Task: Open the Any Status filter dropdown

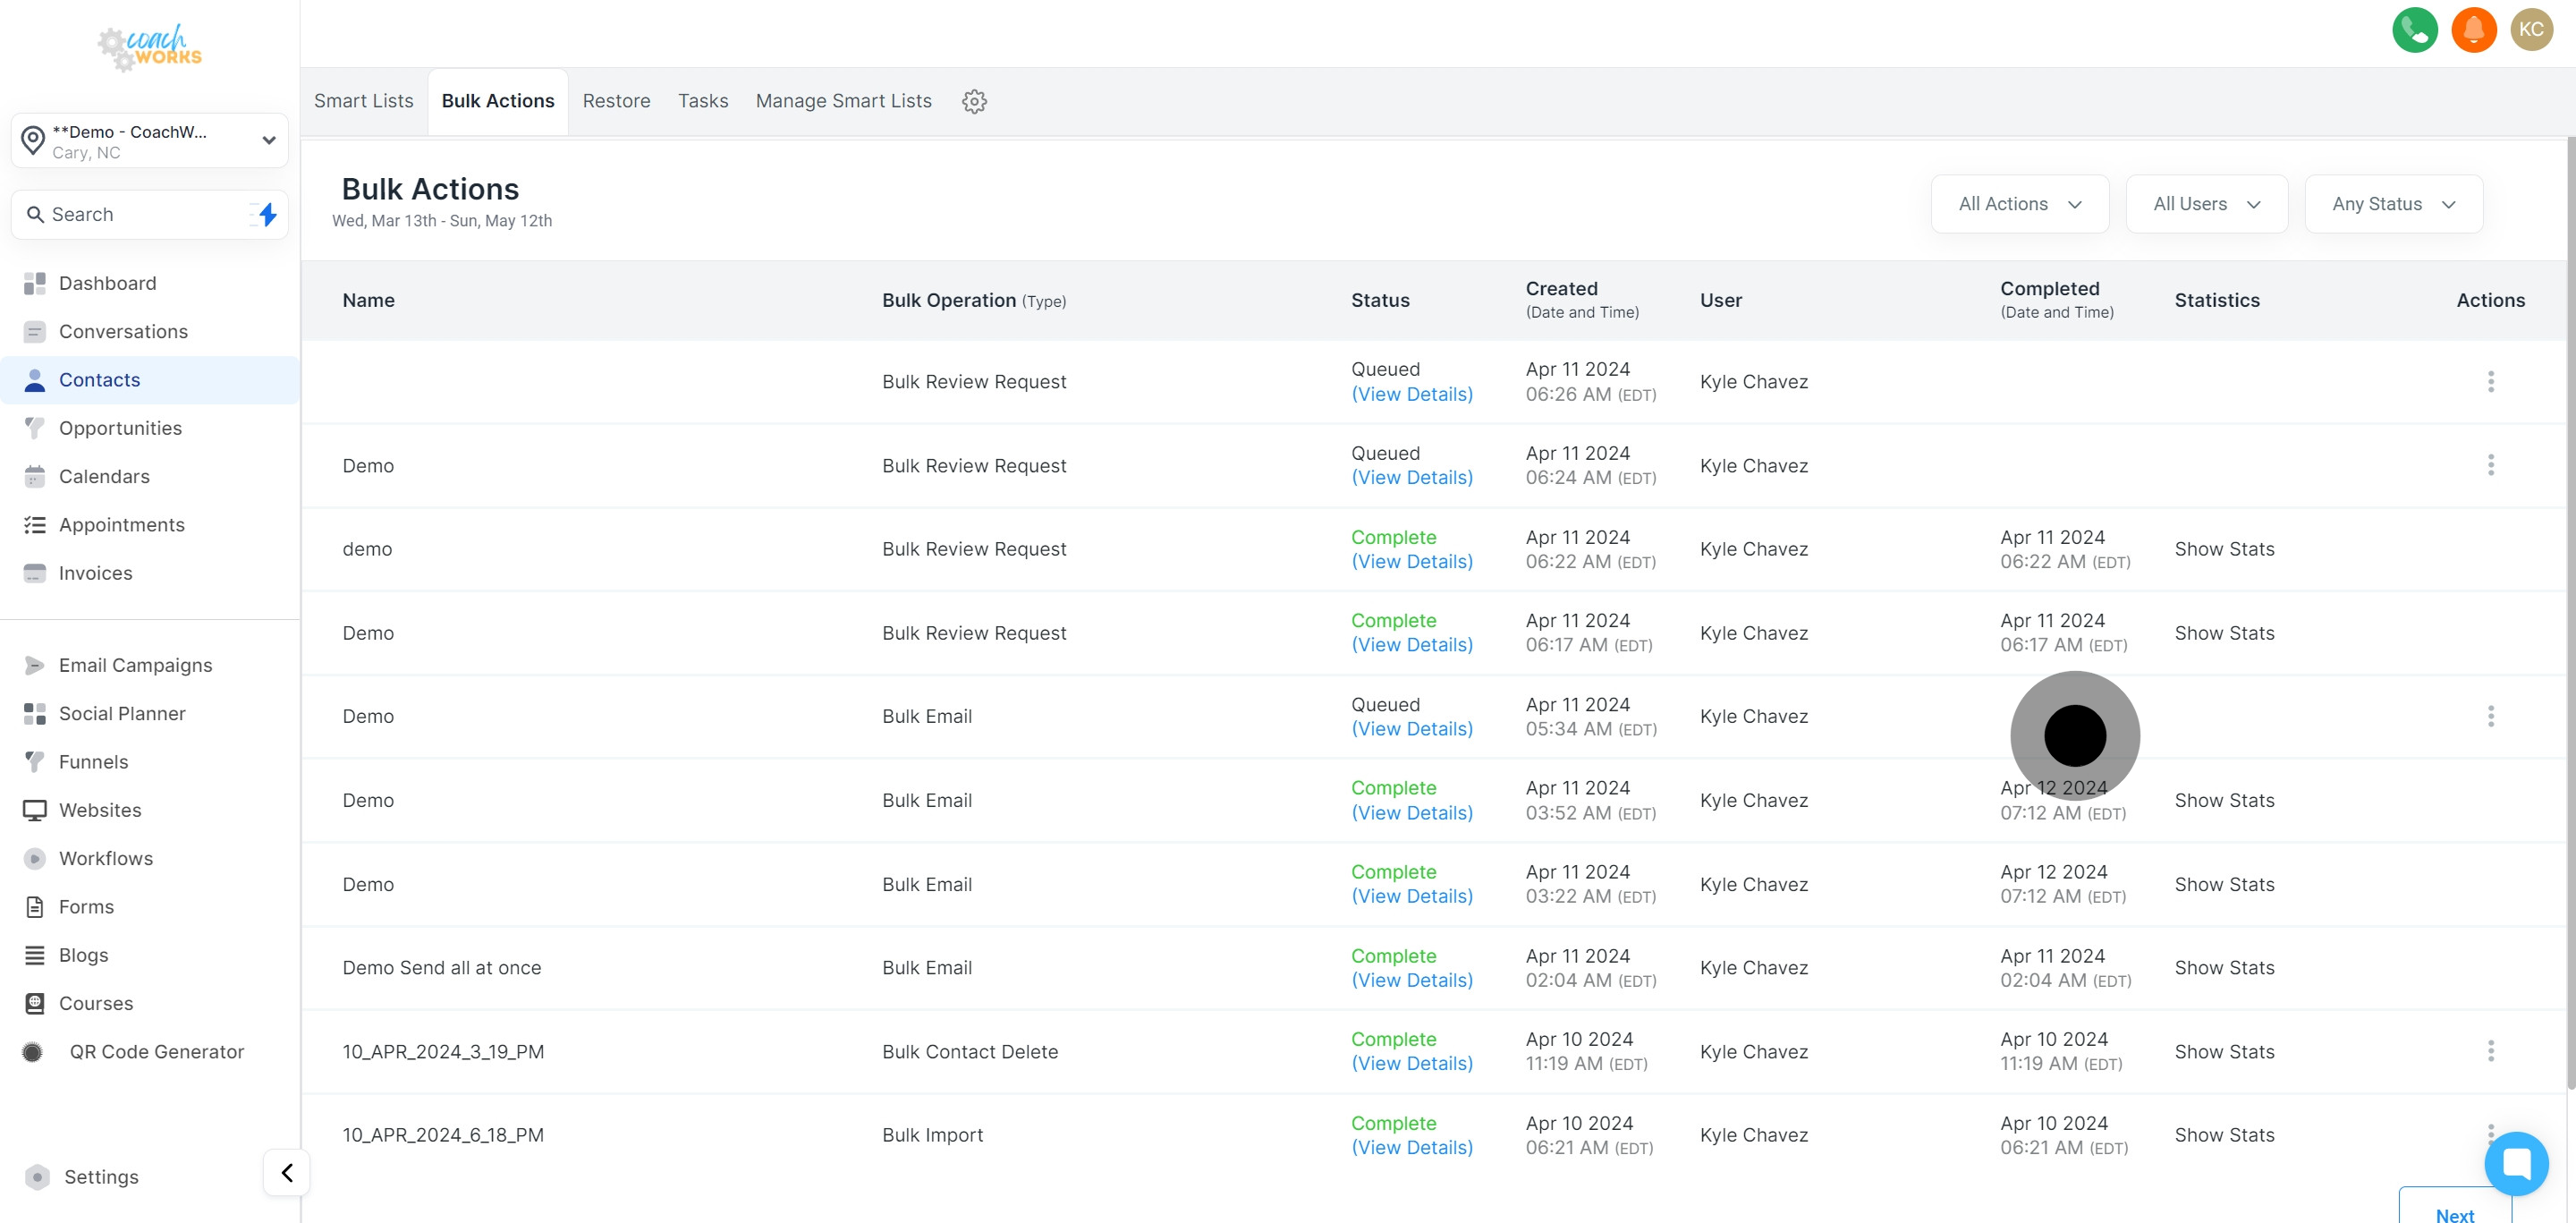Action: point(2393,204)
